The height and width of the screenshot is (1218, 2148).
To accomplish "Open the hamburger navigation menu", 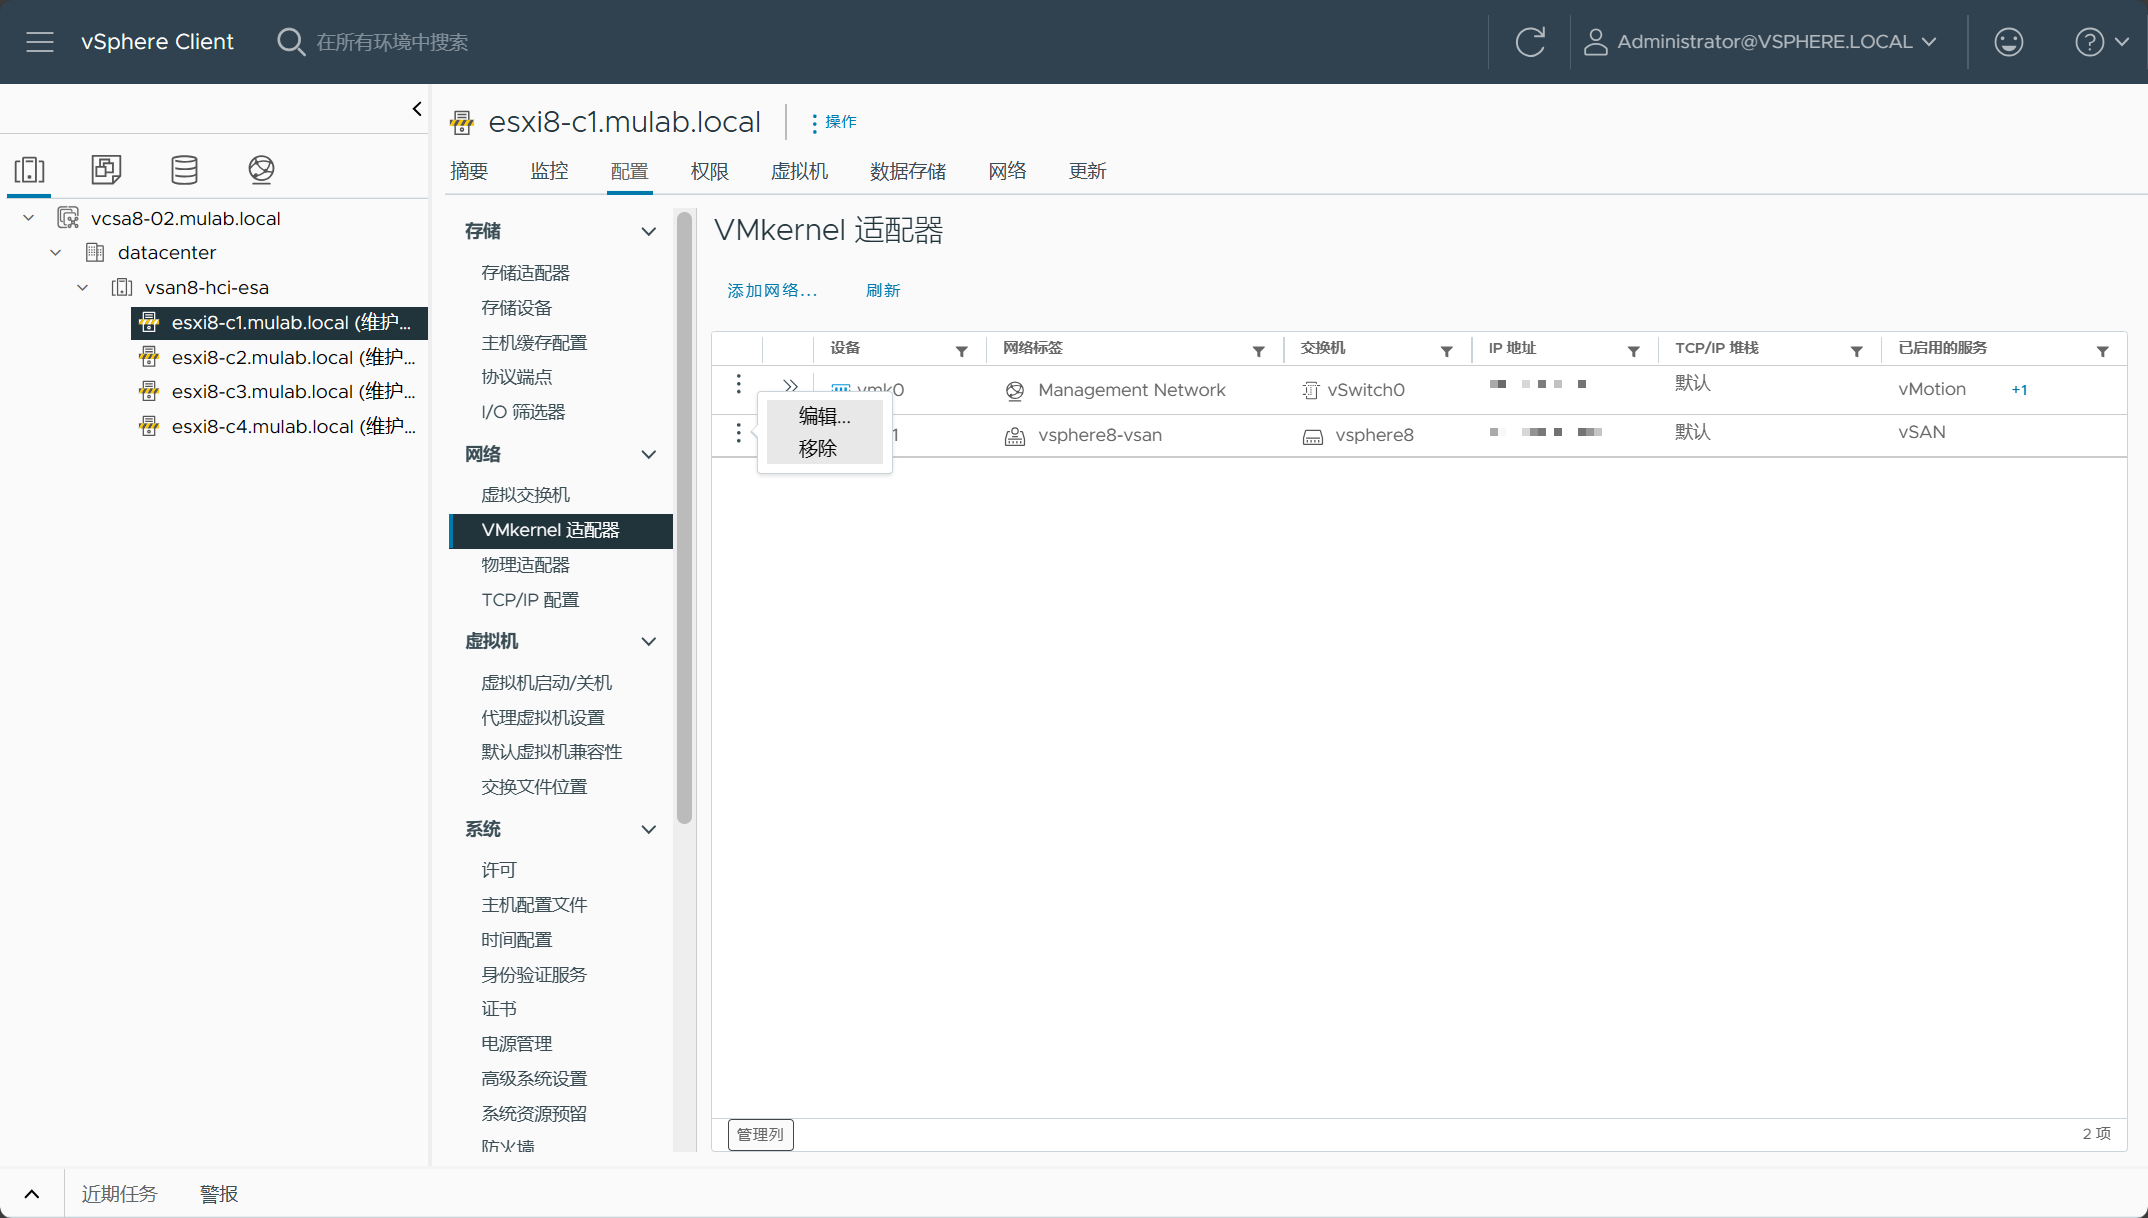I will tap(40, 42).
